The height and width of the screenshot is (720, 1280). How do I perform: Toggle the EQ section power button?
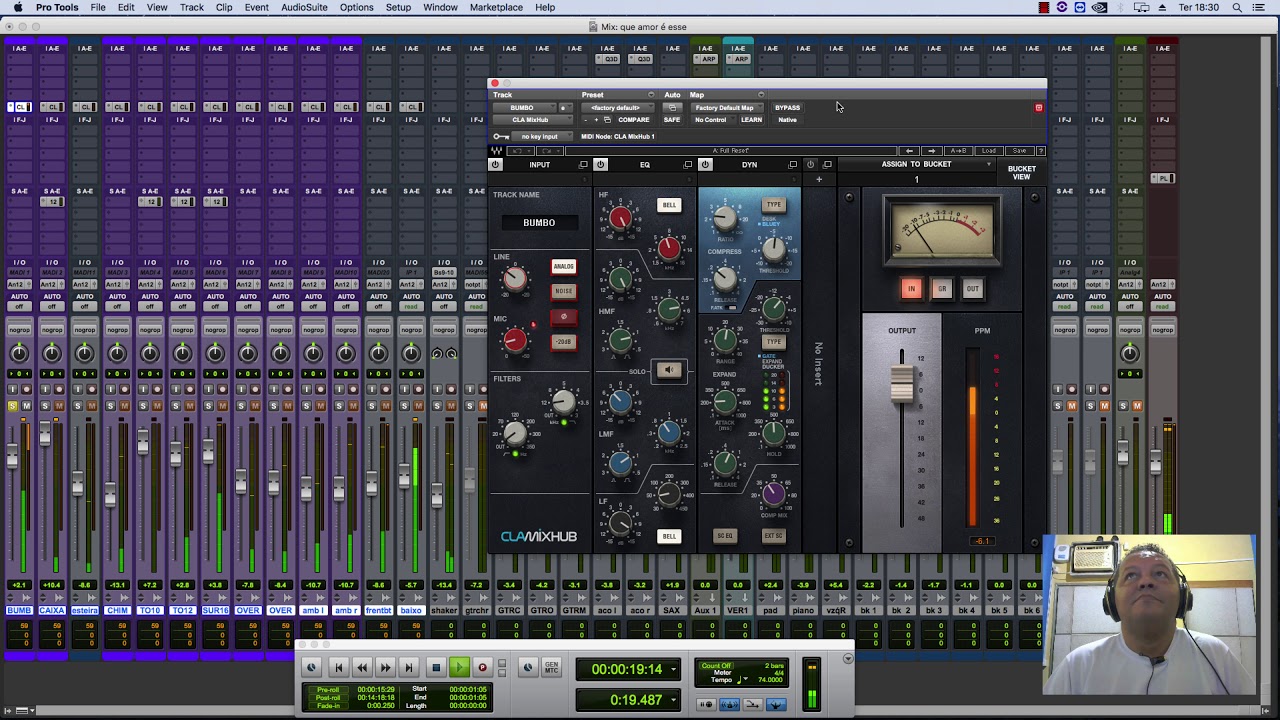[x=600, y=164]
